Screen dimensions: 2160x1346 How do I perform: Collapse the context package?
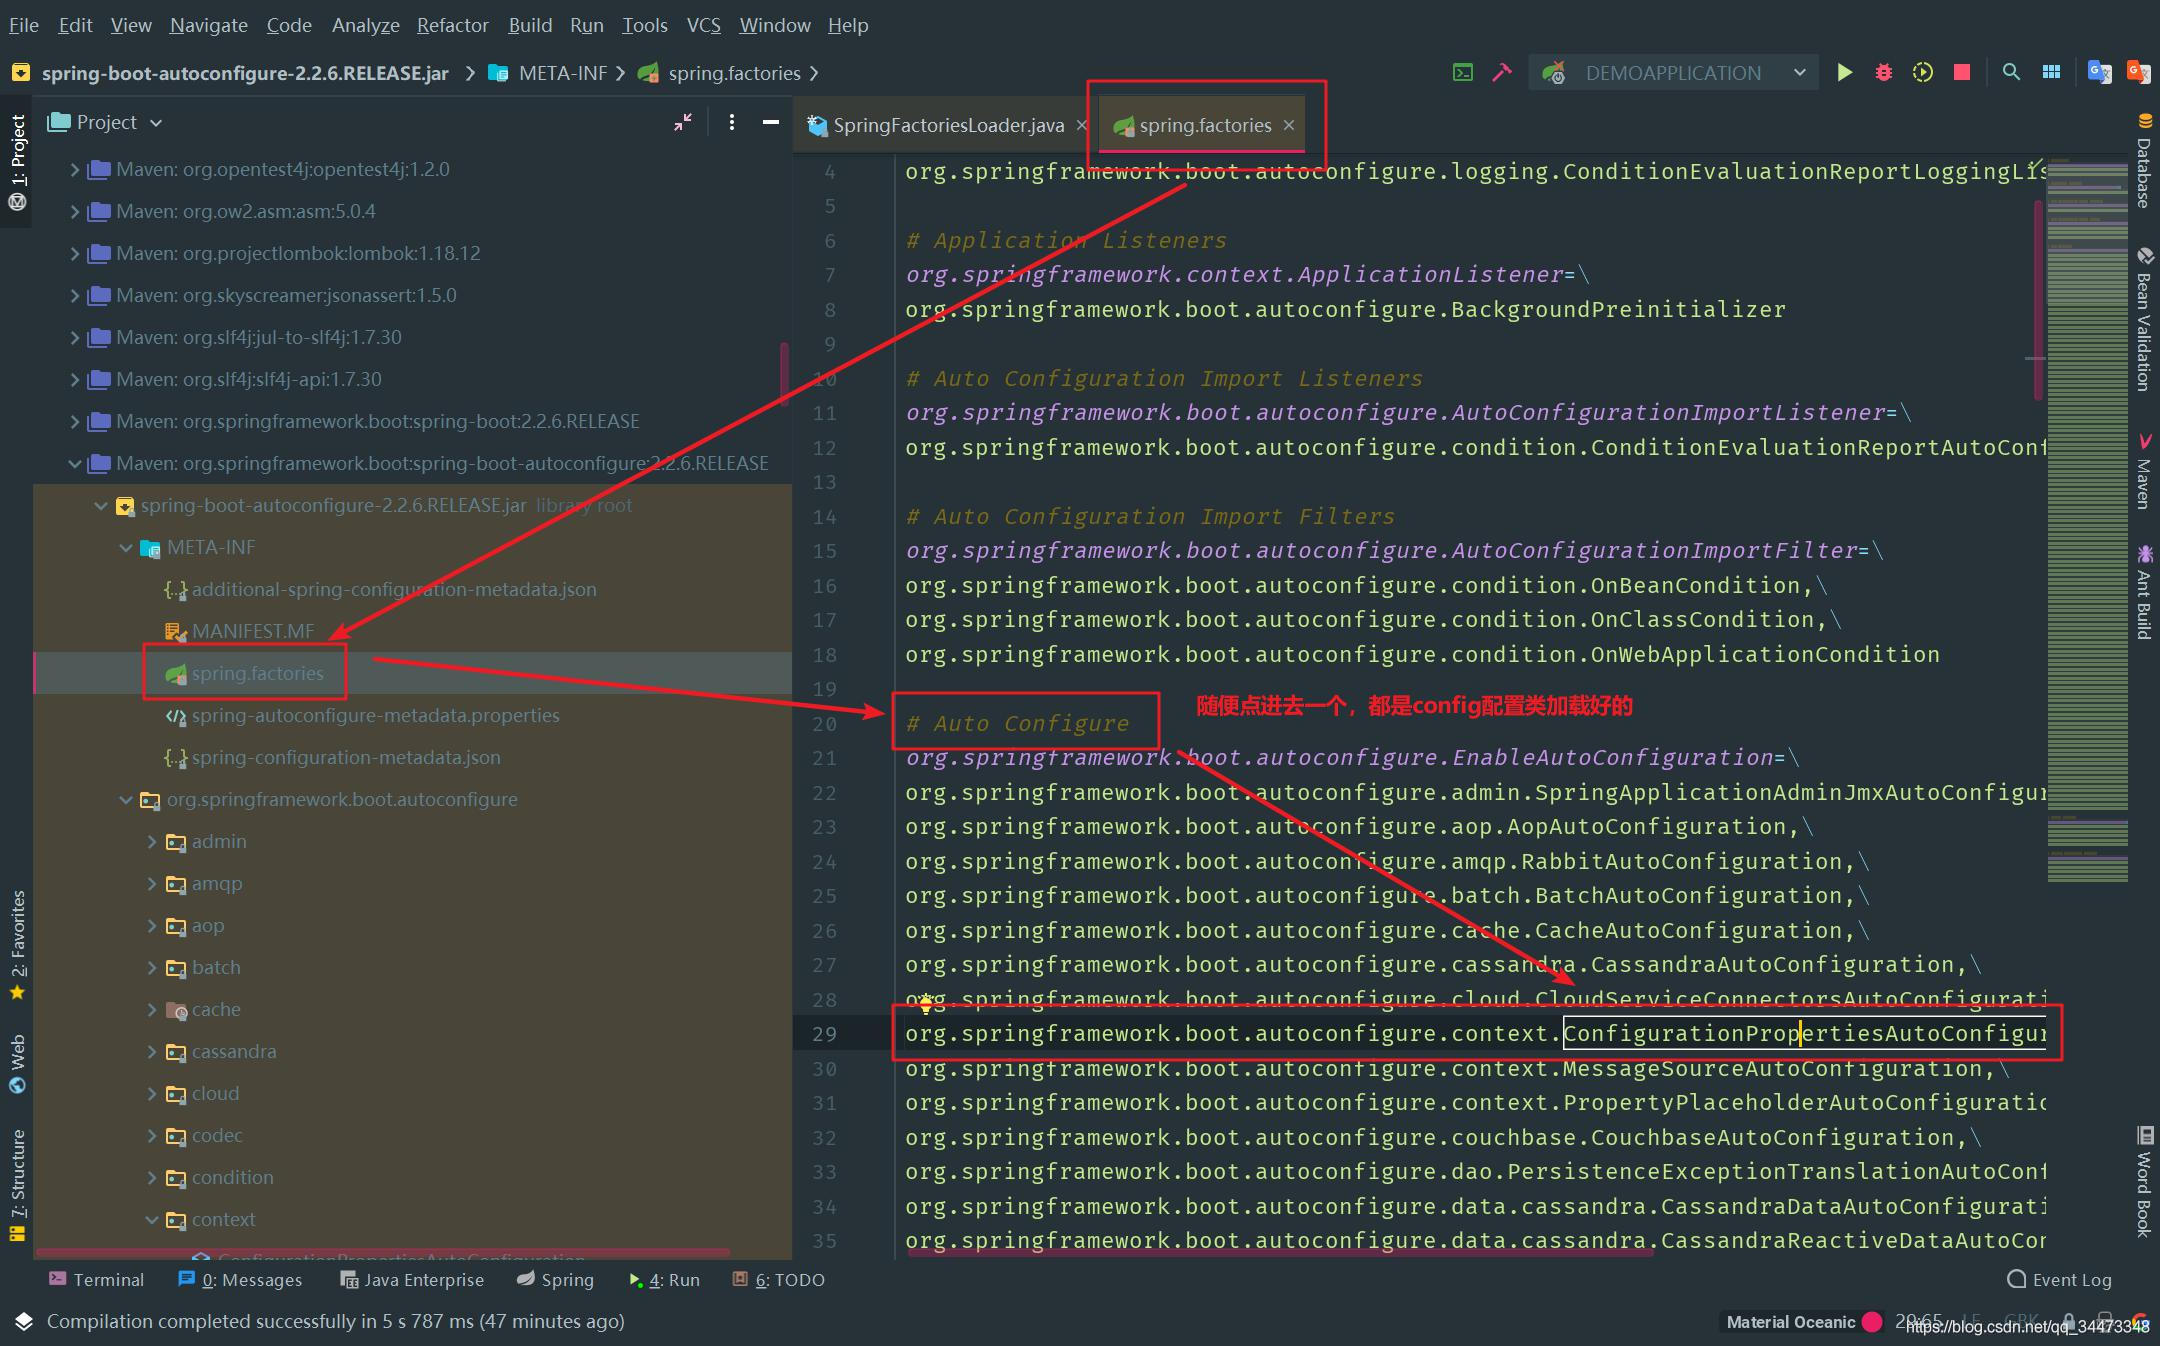151,1220
